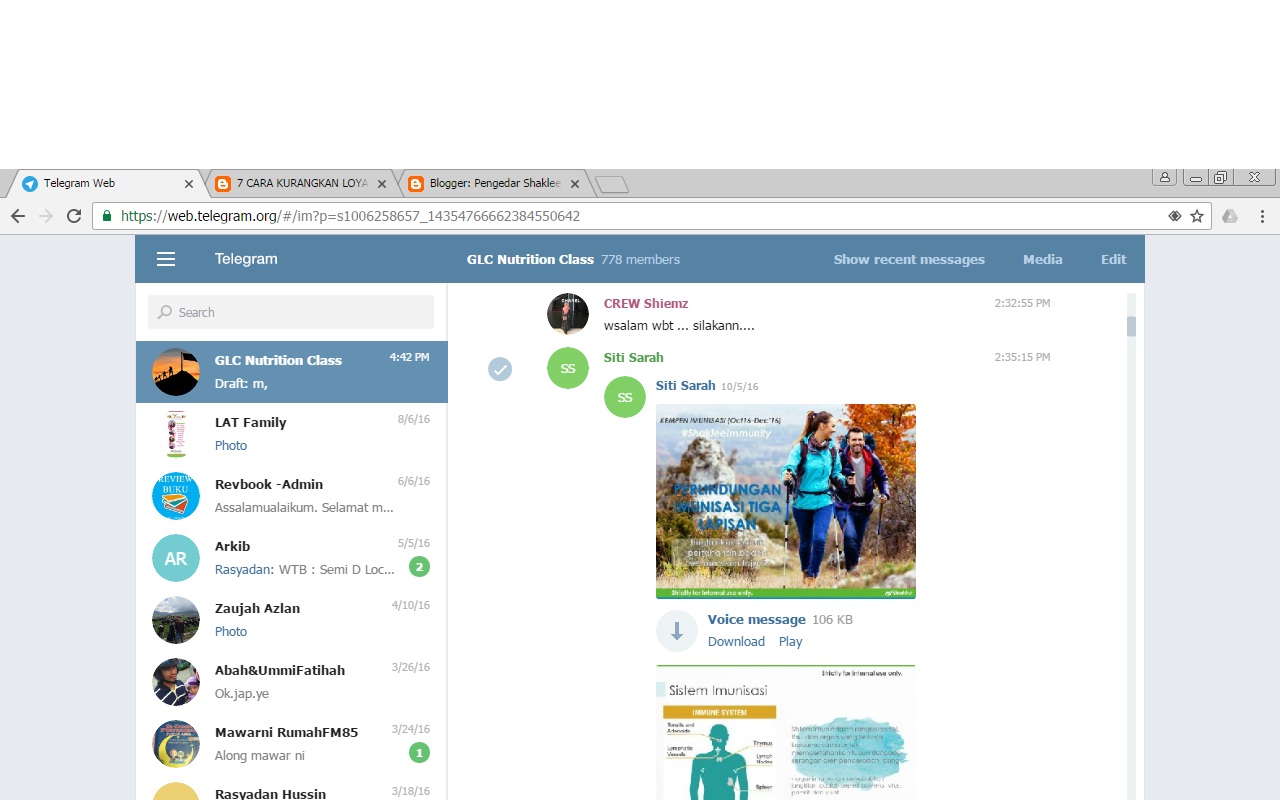1280x800 pixels.
Task: Open the Zaujah Azlan chat
Action: coord(292,620)
